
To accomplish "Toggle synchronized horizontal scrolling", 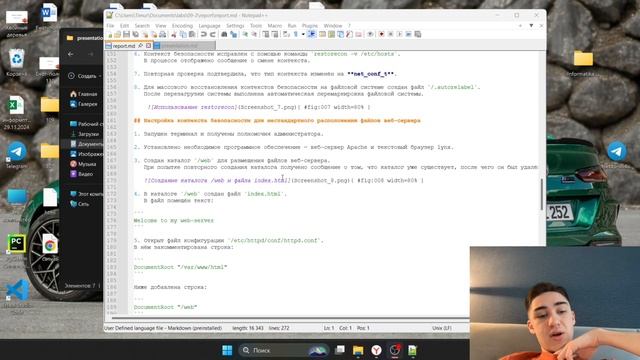I will [x=275, y=34].
